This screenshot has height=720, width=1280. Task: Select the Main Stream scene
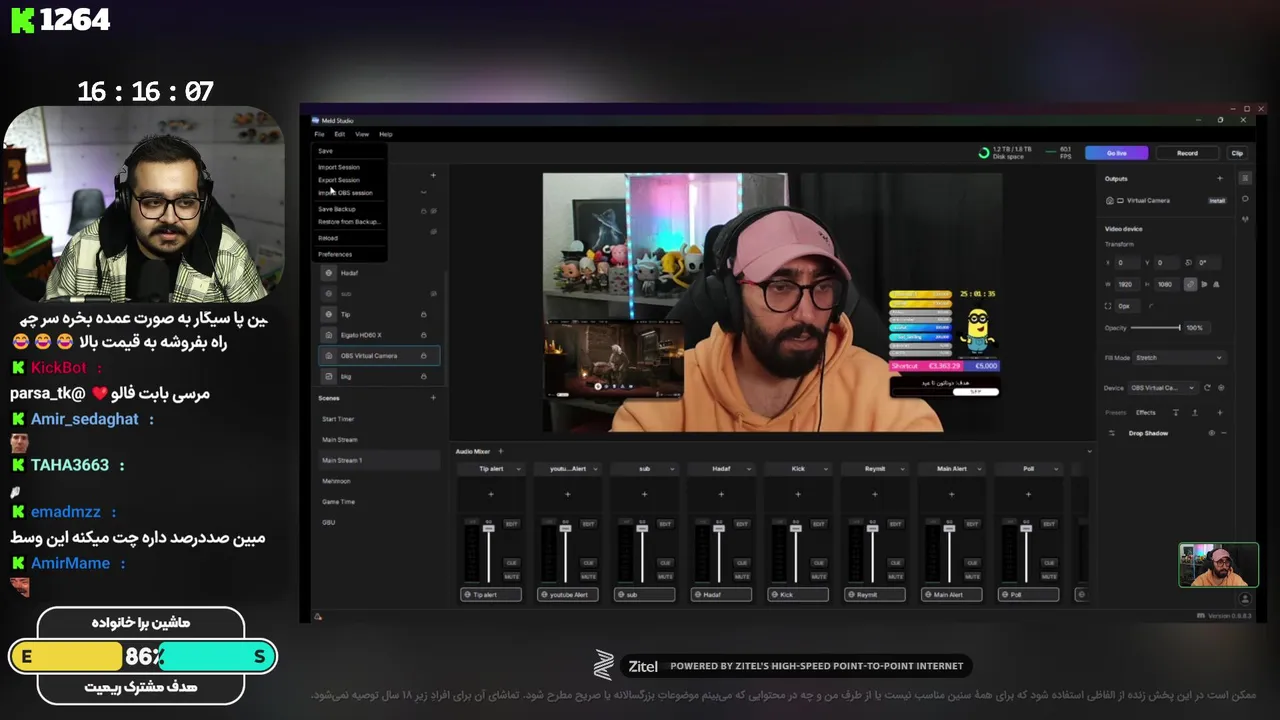click(378, 440)
